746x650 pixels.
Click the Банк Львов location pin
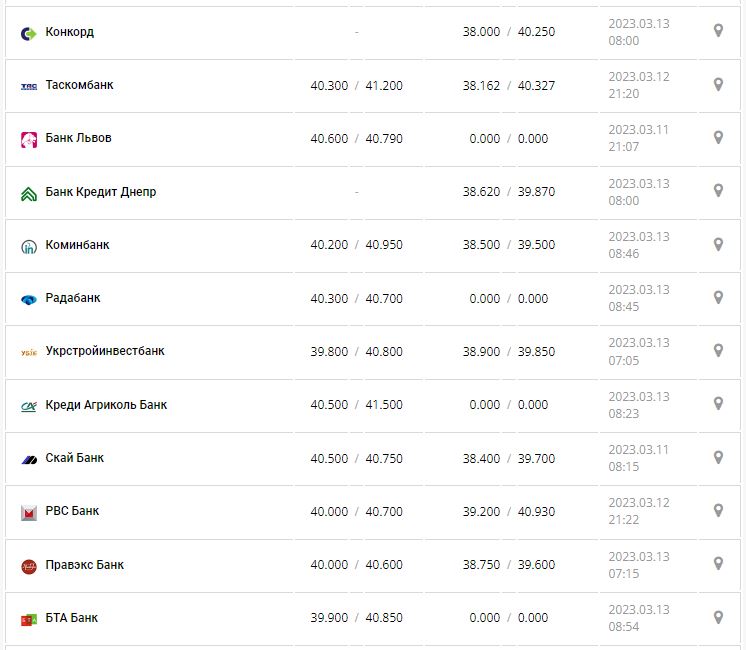click(718, 138)
